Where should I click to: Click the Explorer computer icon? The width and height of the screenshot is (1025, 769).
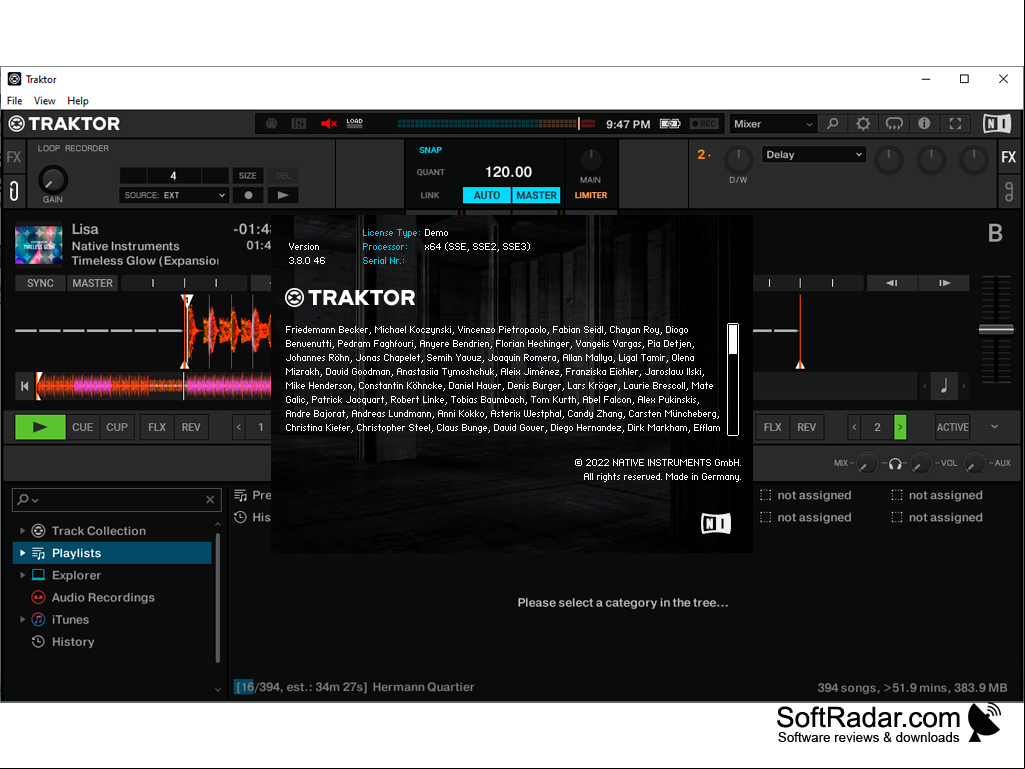(x=39, y=575)
